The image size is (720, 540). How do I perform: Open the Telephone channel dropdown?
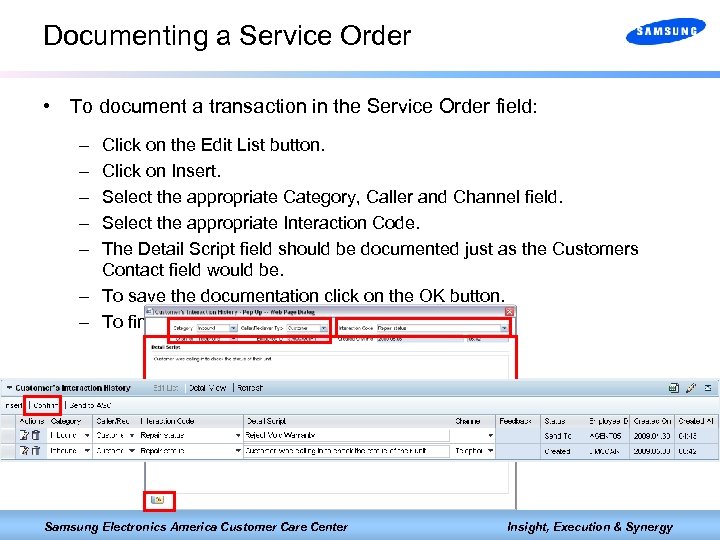click(x=490, y=451)
